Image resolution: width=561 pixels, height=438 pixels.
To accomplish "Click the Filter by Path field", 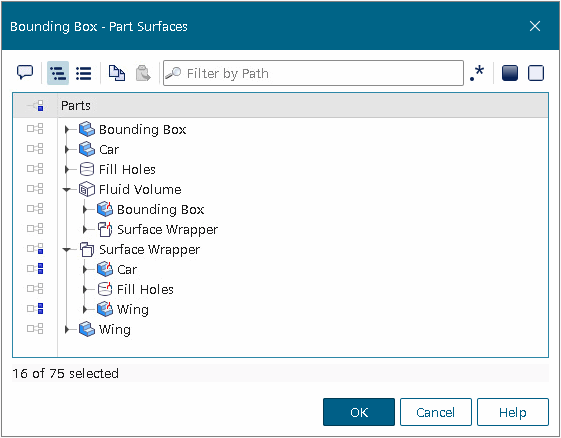I will [313, 73].
